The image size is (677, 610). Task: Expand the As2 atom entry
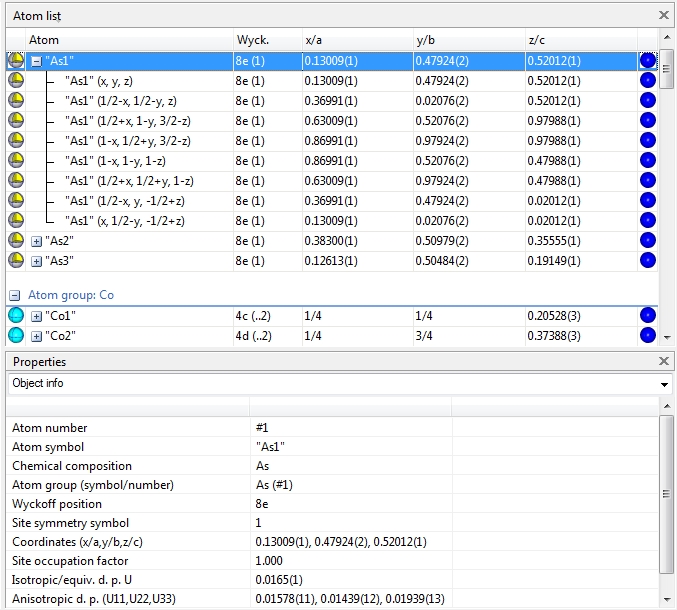(x=37, y=241)
